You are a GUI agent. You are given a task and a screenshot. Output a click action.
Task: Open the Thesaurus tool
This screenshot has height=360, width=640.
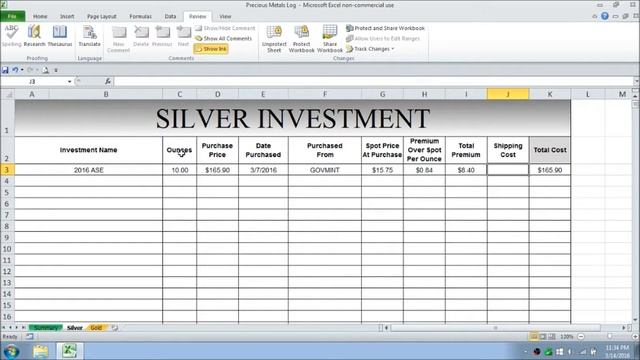[x=60, y=36]
